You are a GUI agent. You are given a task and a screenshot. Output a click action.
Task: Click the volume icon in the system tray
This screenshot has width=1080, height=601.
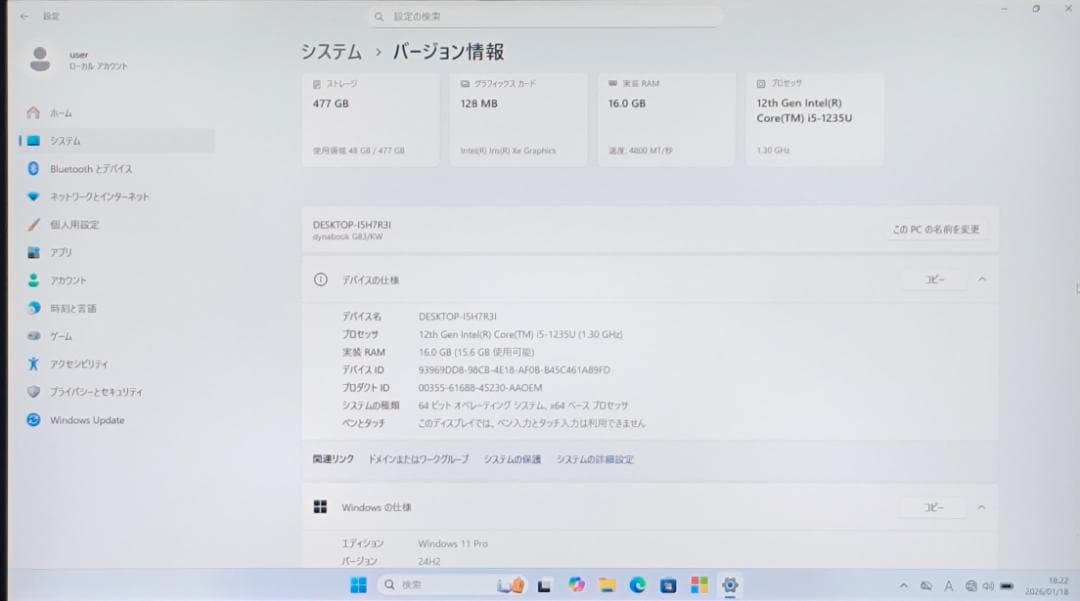[x=989, y=585]
